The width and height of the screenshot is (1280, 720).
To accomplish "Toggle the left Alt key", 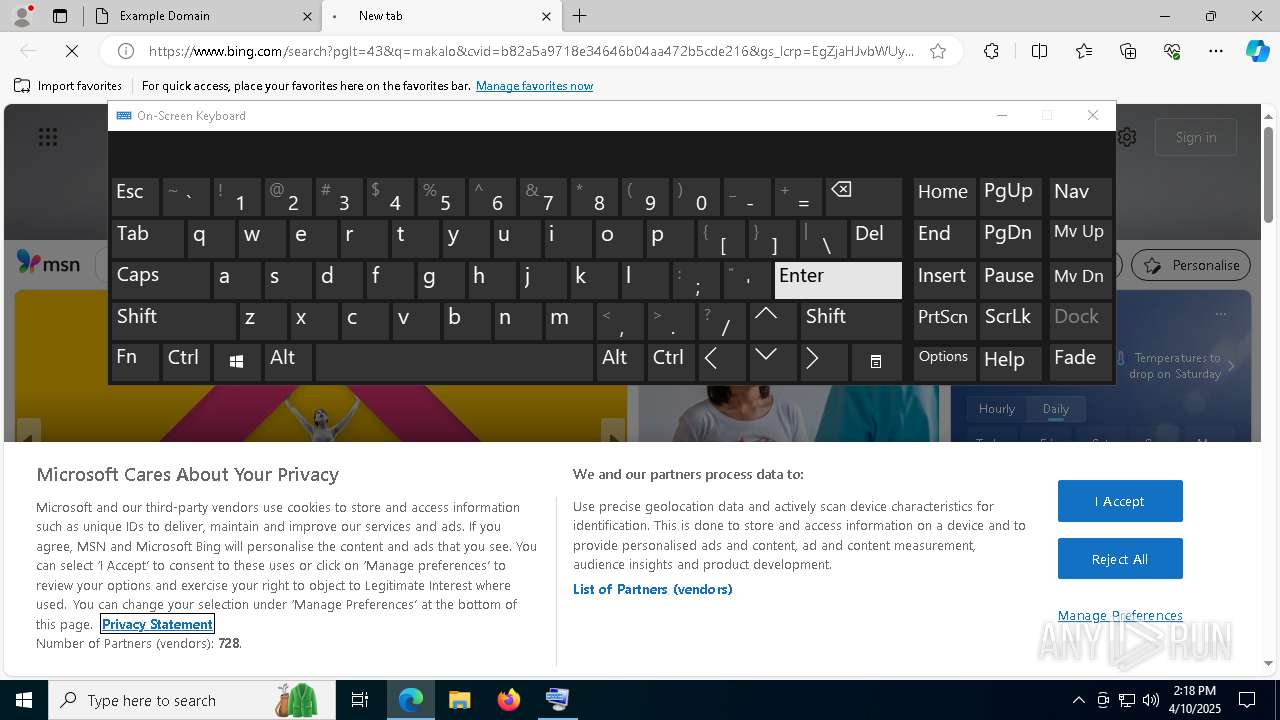I will point(288,362).
